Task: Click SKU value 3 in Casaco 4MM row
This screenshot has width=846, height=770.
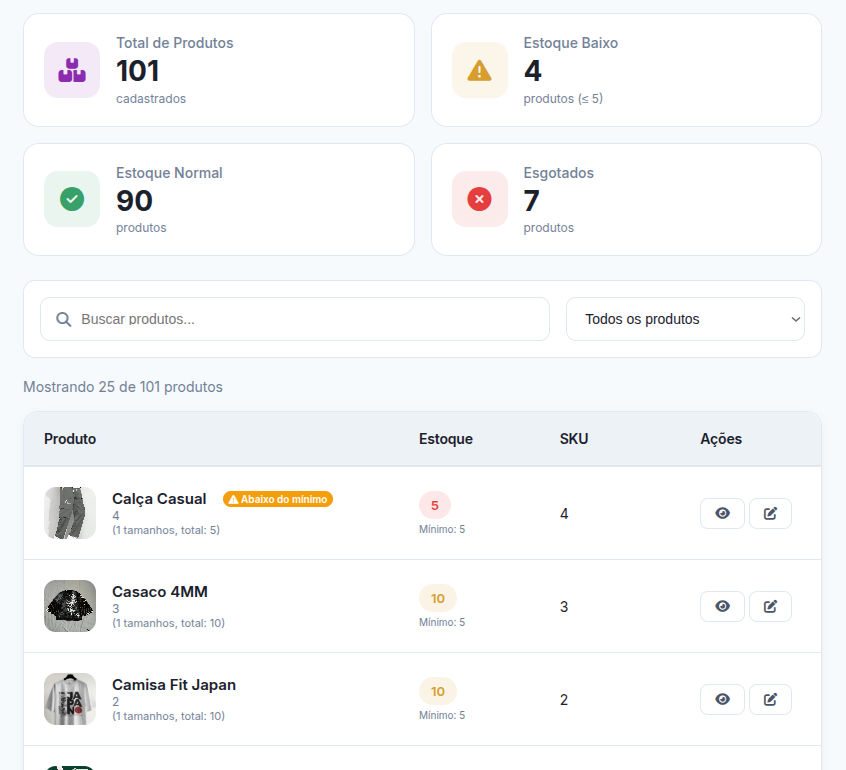Action: click(564, 607)
